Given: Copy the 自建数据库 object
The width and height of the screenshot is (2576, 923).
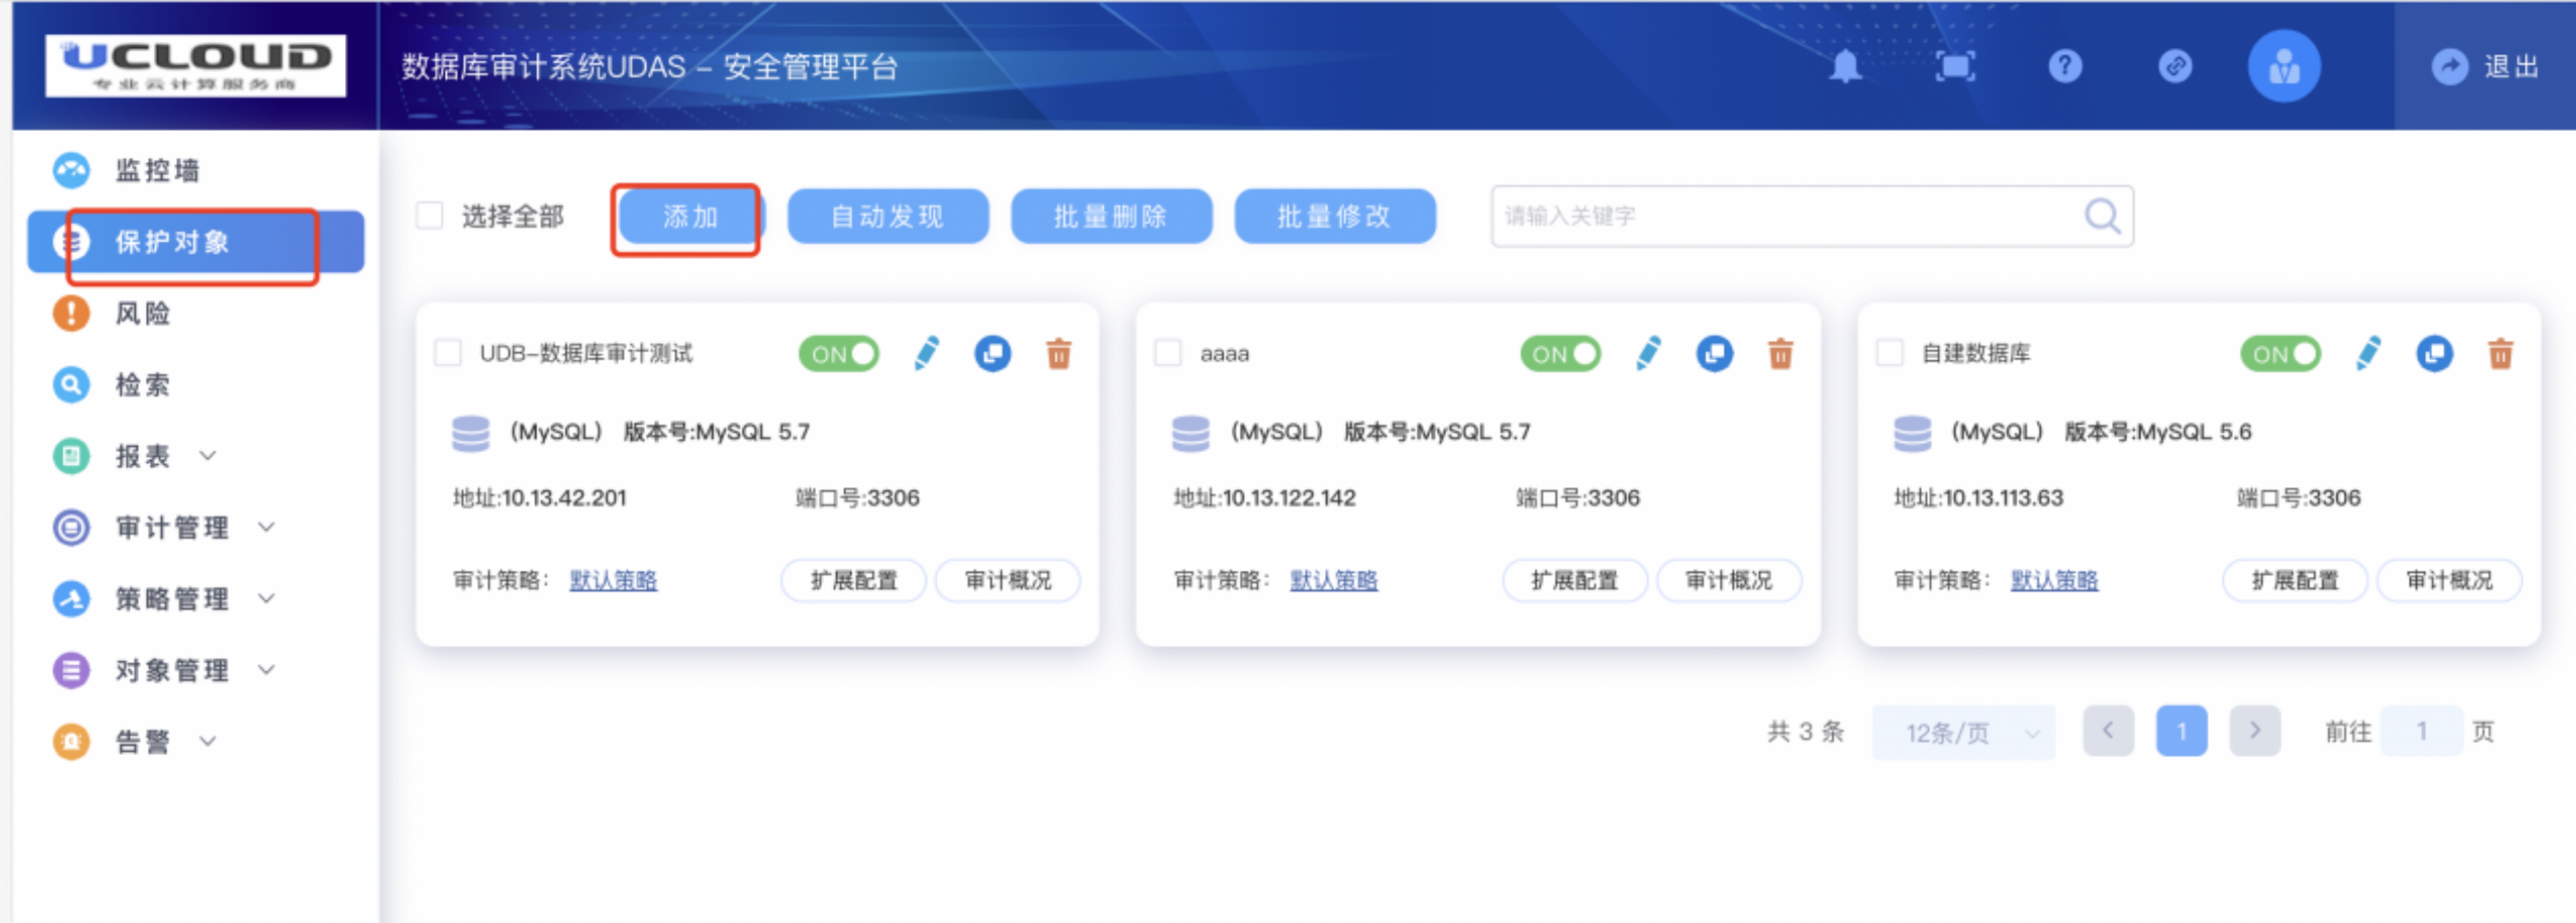Looking at the screenshot, I should 2434,353.
